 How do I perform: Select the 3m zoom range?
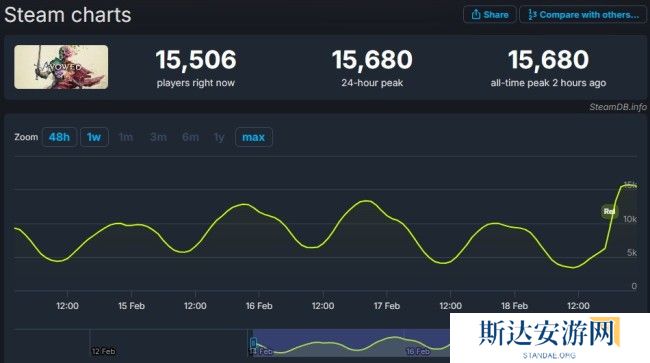(x=158, y=137)
